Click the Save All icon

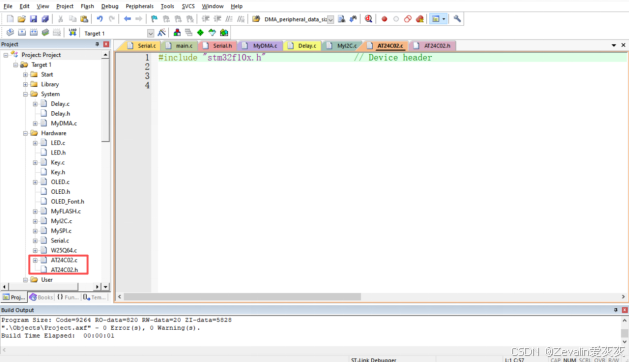click(x=45, y=19)
